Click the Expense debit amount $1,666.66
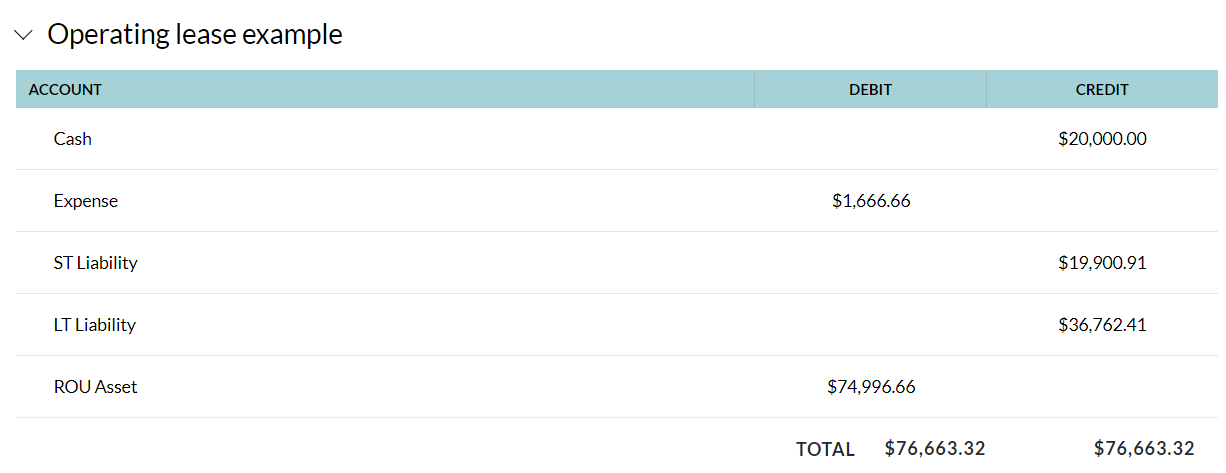Image resolution: width=1226 pixels, height=473 pixels. point(871,201)
